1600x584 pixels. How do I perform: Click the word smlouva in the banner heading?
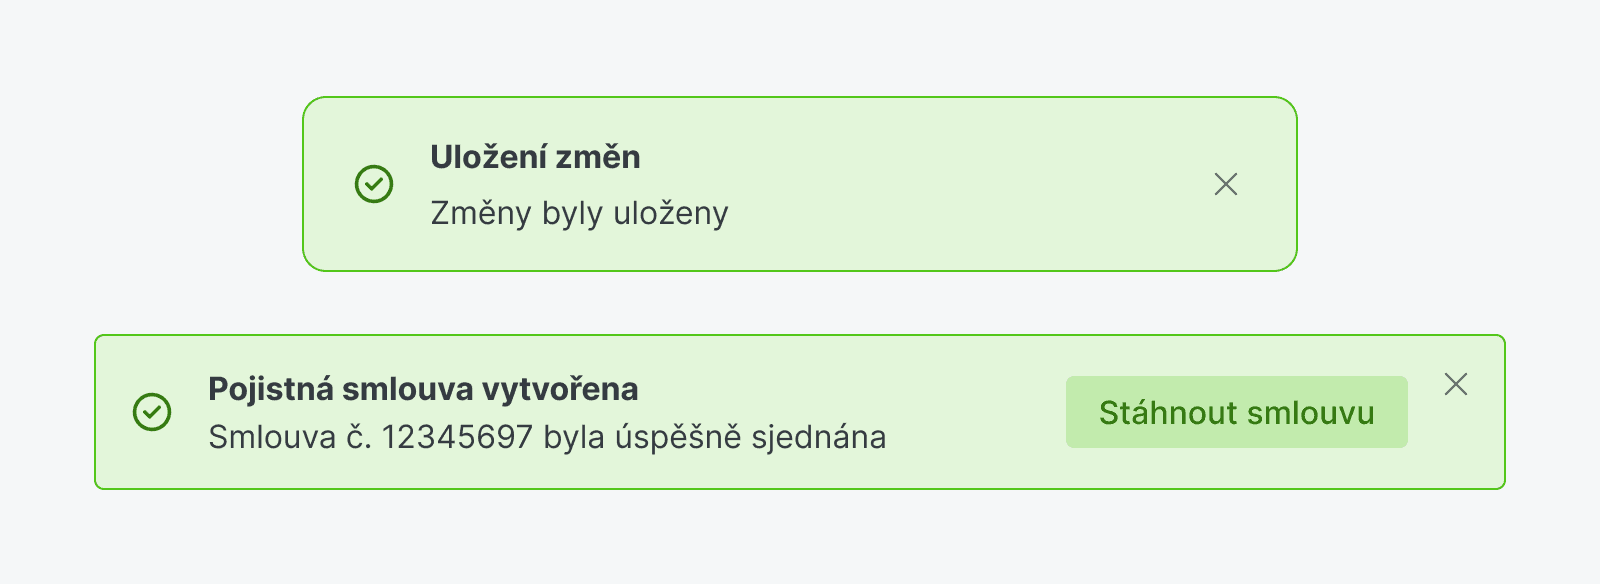coord(407,389)
